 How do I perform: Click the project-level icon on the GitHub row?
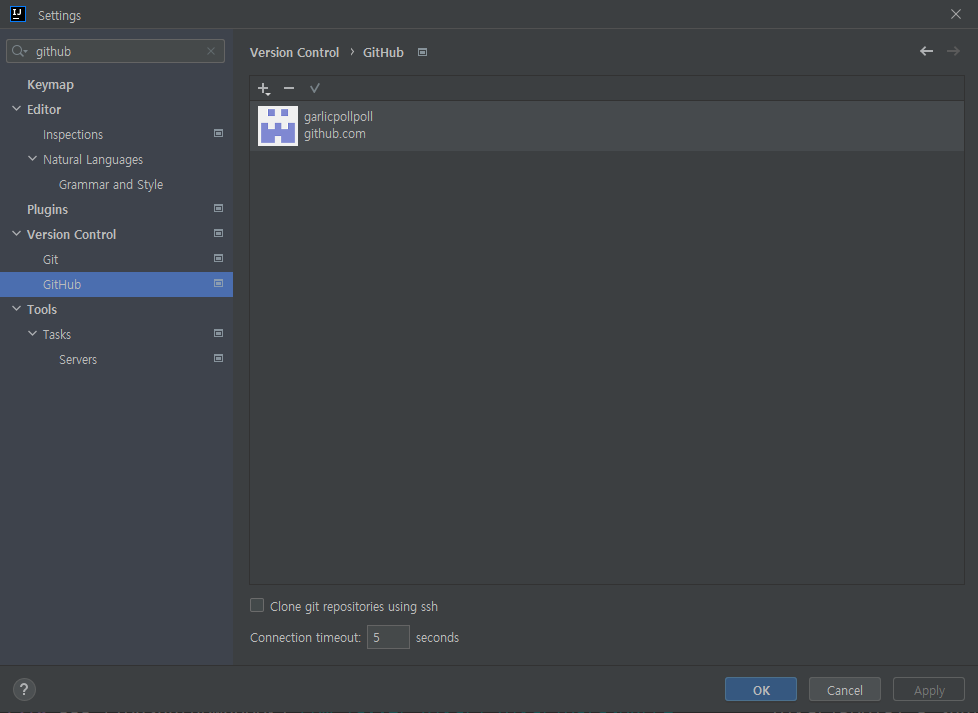(218, 283)
